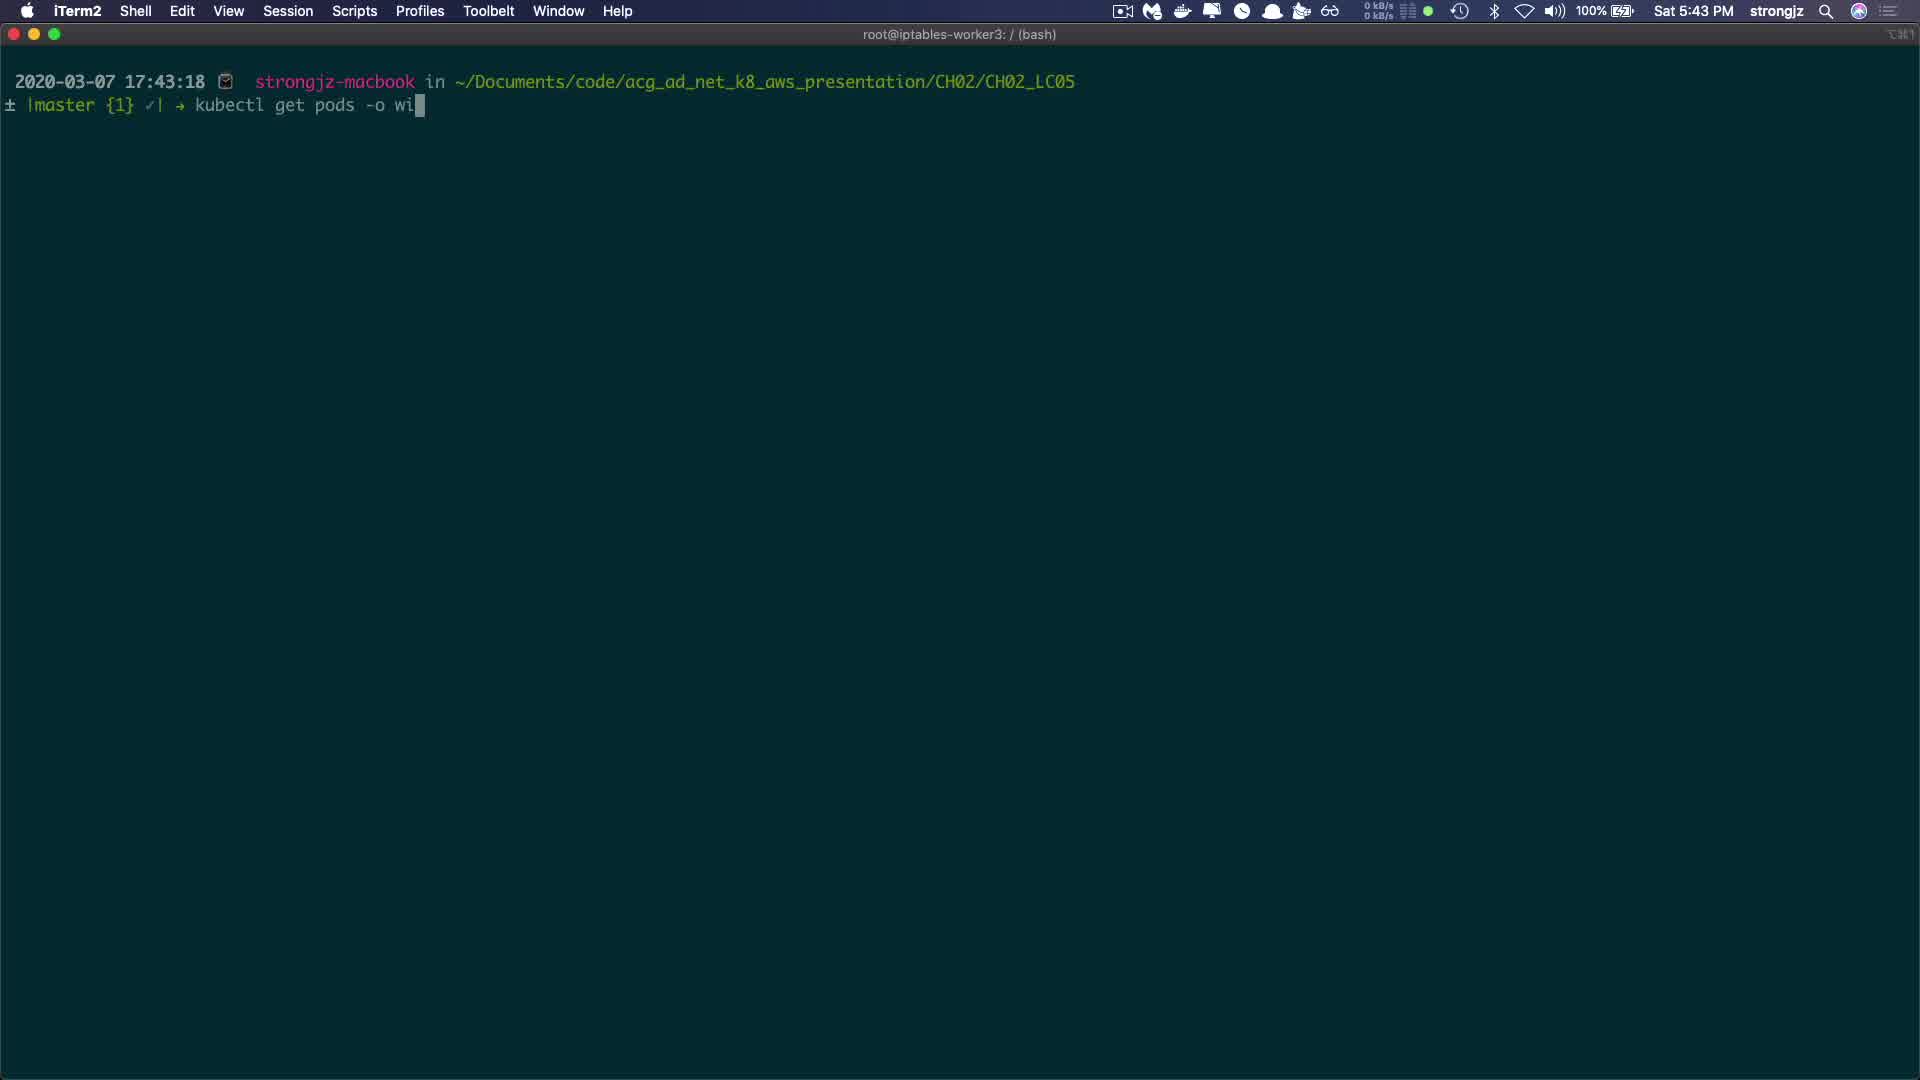Click the volume speaker icon

(x=1554, y=11)
